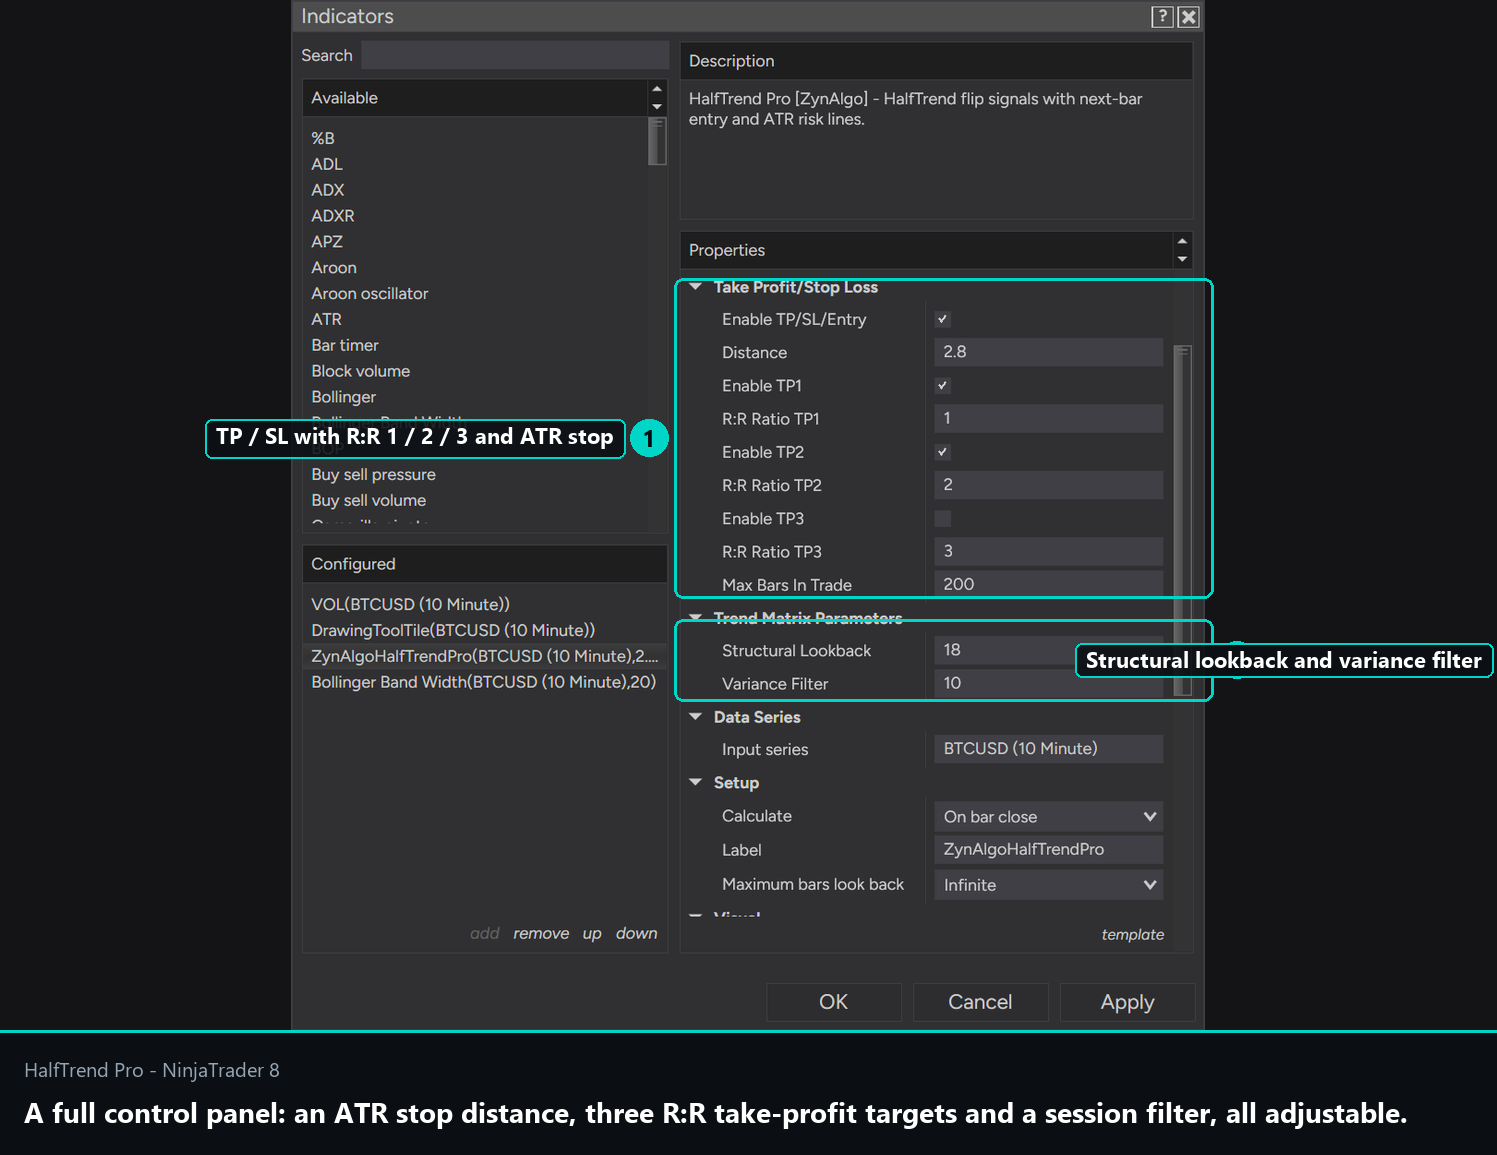Check the Enable TP3 checkbox
The image size is (1497, 1155).
[942, 518]
